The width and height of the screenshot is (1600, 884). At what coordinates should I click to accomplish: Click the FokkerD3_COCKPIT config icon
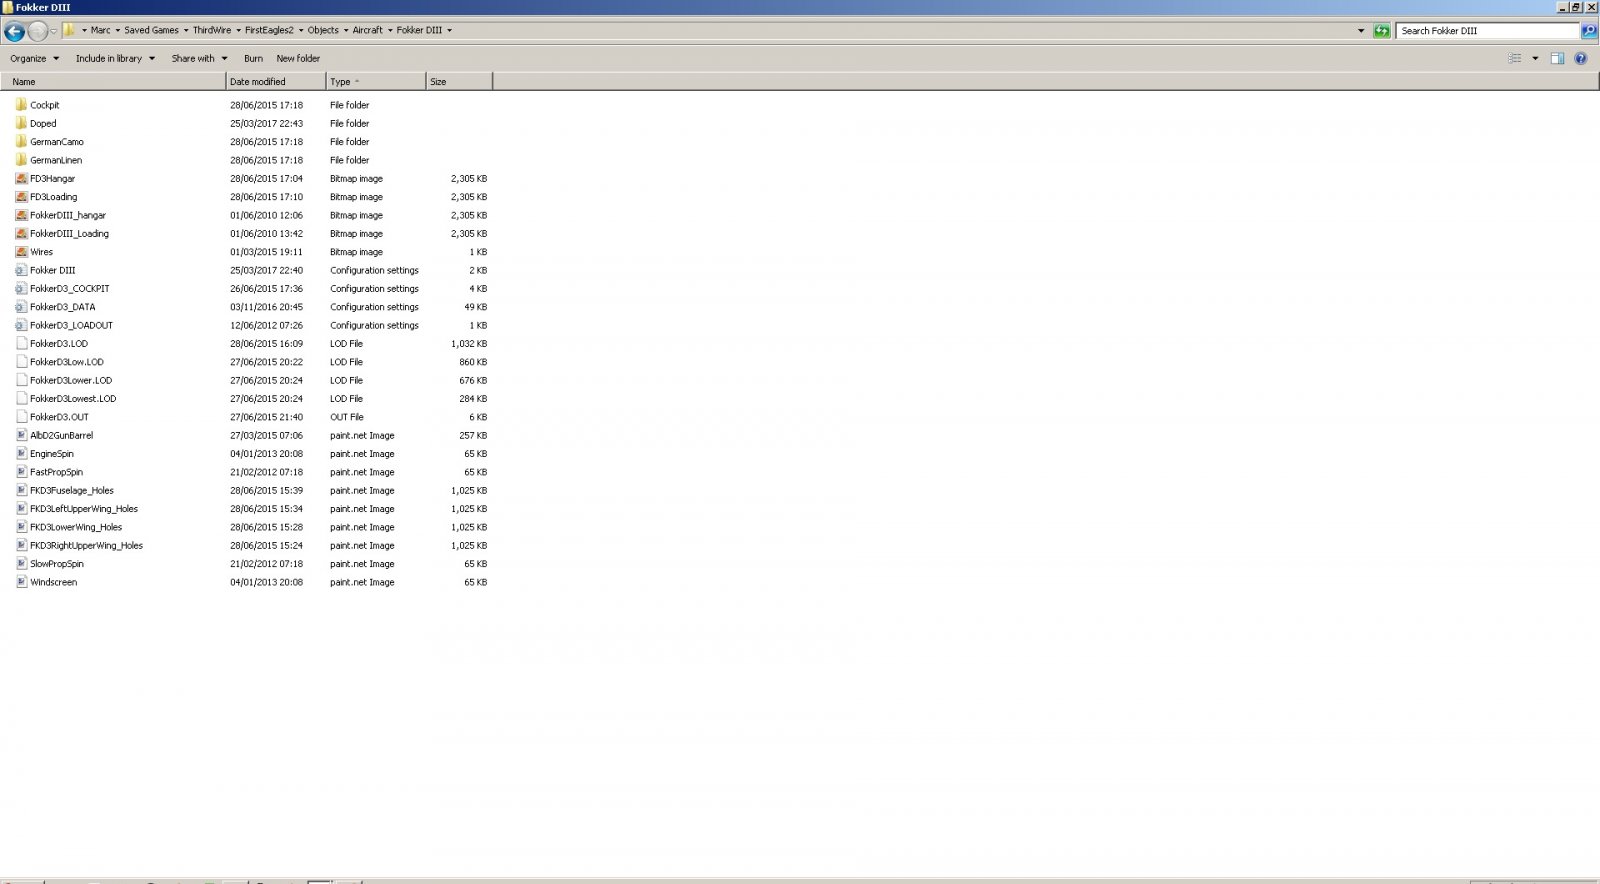21,288
